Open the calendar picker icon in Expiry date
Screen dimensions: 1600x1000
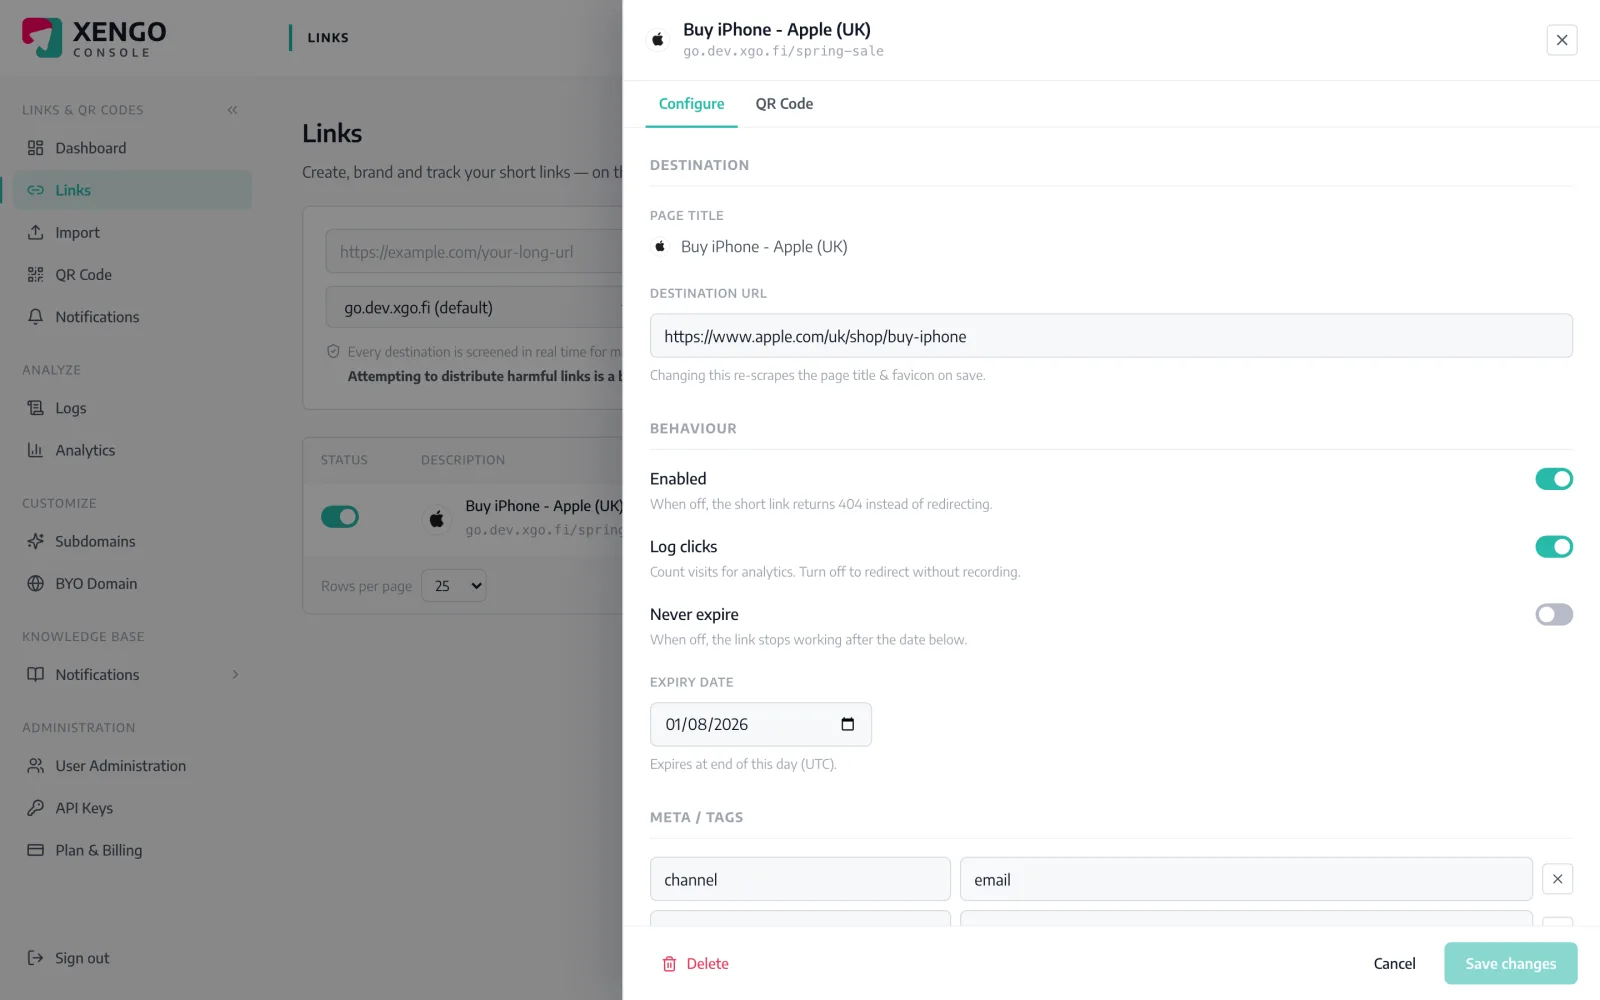847,724
